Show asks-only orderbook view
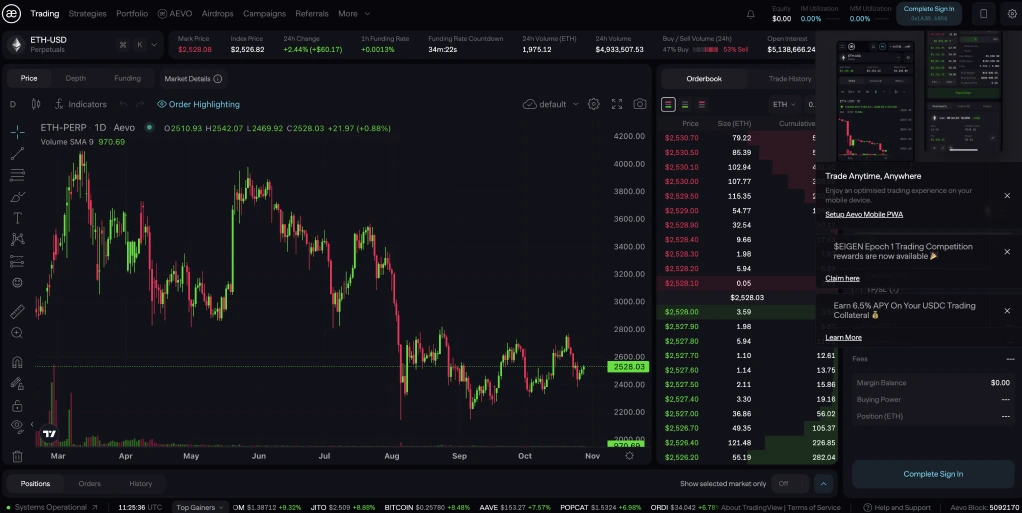Viewport: 1022px width, 513px height. point(702,104)
